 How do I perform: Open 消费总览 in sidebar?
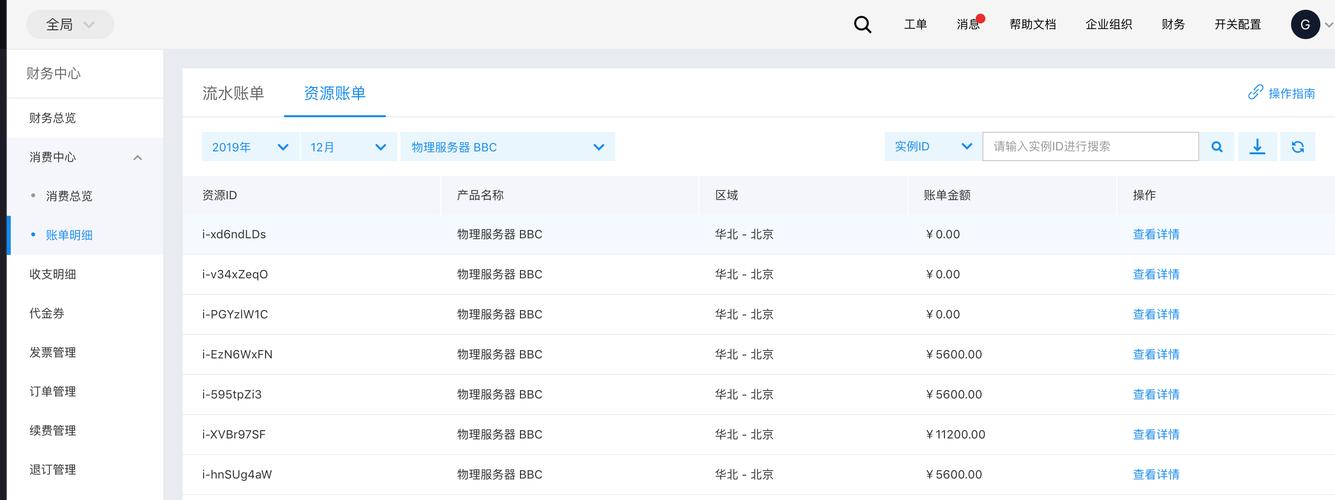(x=69, y=196)
